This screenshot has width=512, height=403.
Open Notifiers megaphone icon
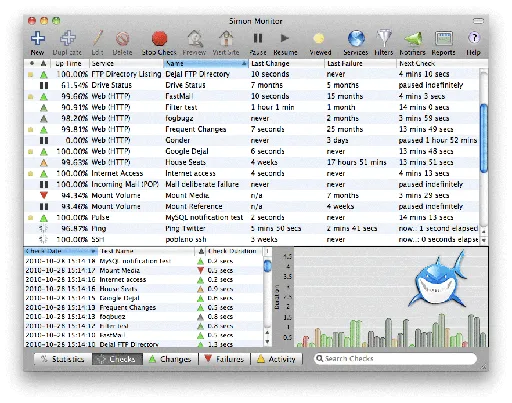pyautogui.click(x=413, y=39)
